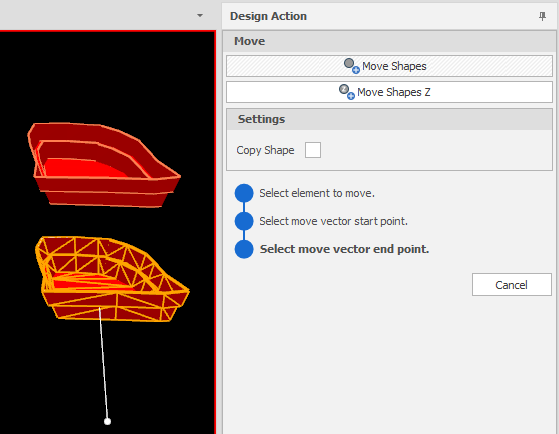
Task: Click the second blue step circle
Action: [x=244, y=221]
